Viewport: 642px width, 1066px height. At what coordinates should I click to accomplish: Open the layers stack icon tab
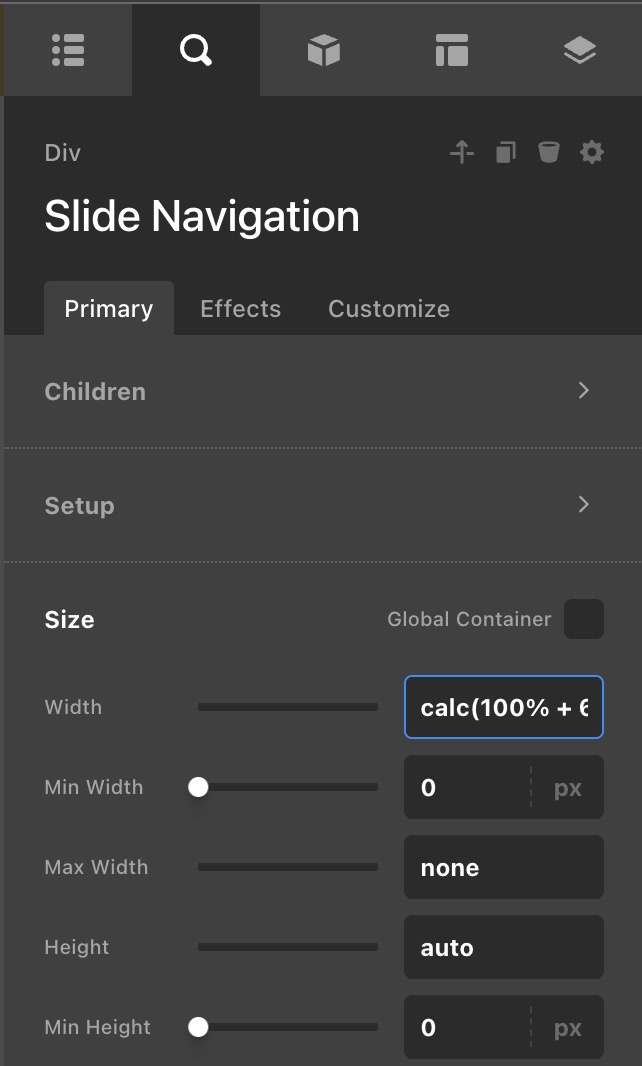coord(580,51)
